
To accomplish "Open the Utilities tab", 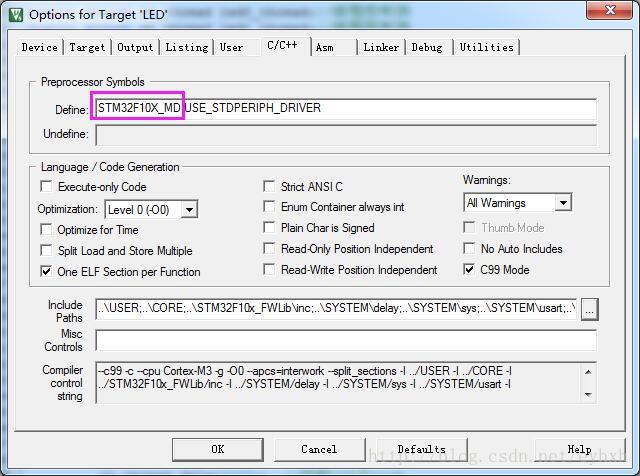I will coord(487,47).
